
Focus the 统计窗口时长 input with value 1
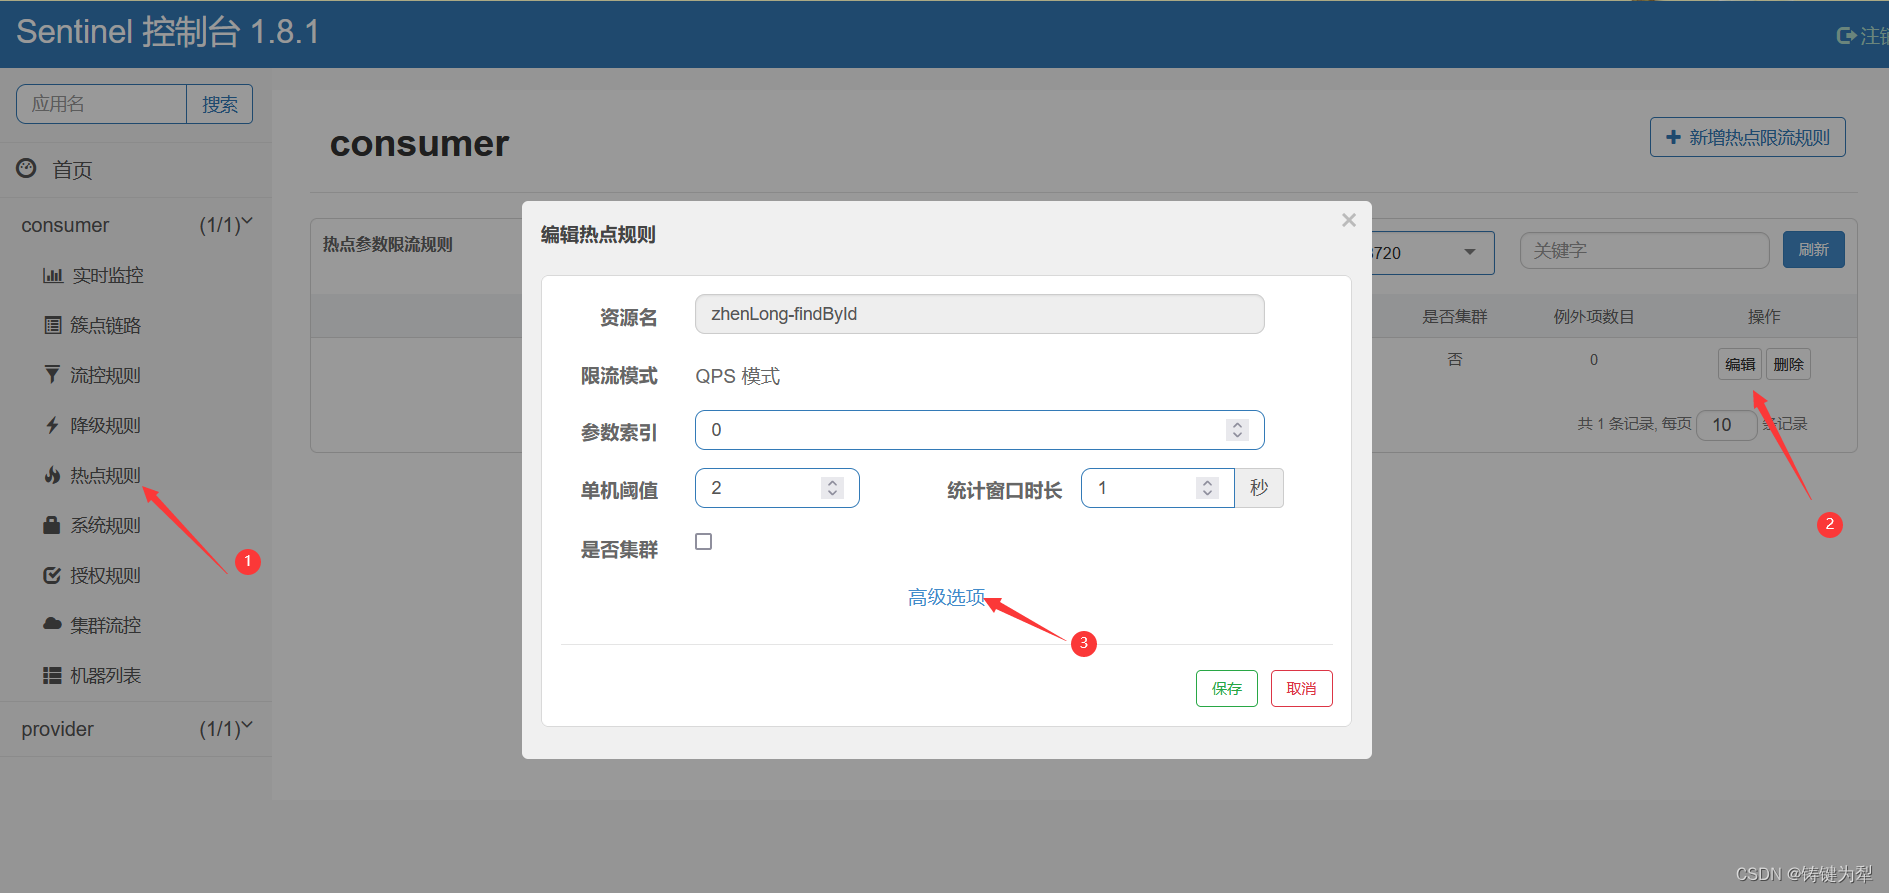point(1157,488)
